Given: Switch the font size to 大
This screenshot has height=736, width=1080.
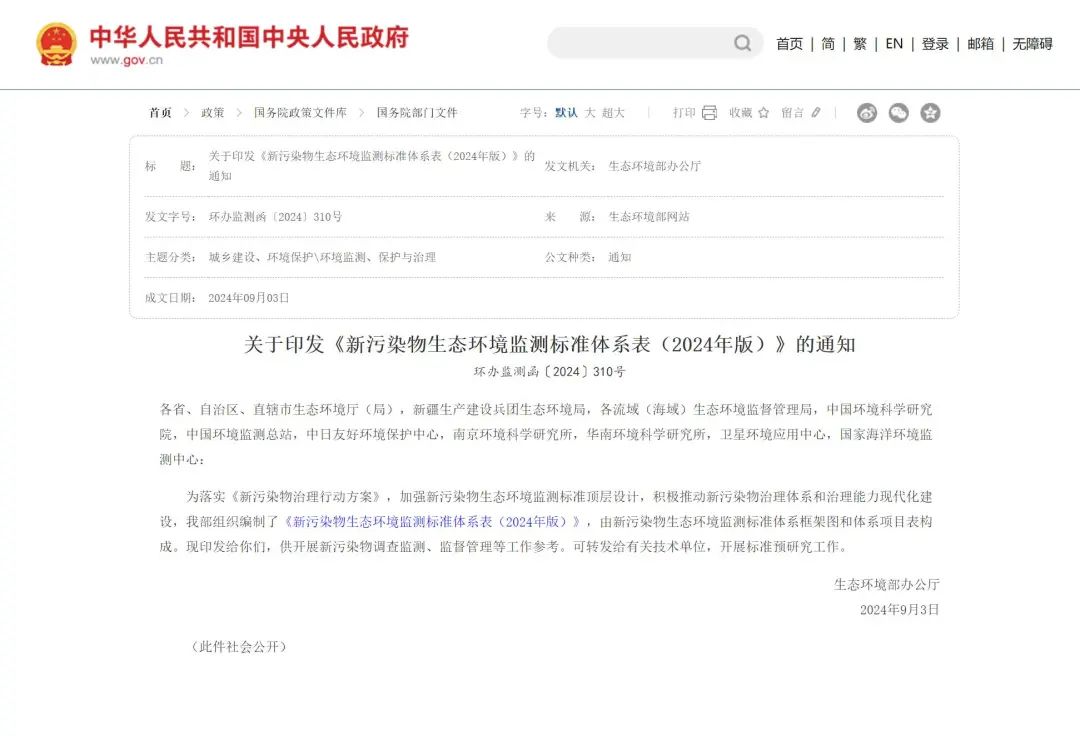Looking at the screenshot, I should (x=590, y=113).
